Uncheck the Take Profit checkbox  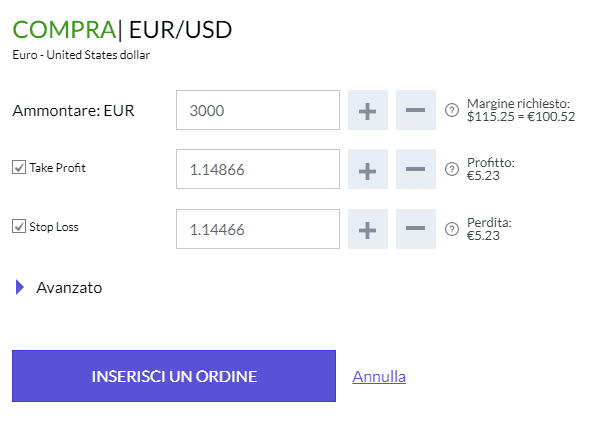pyautogui.click(x=19, y=167)
